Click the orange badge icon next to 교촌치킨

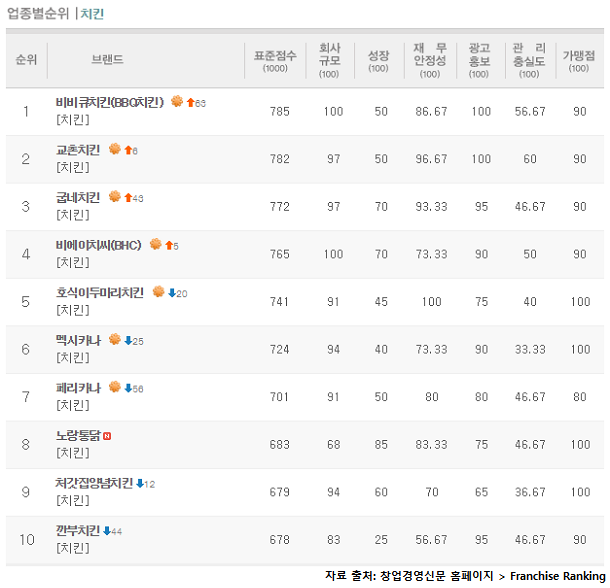click(x=115, y=149)
